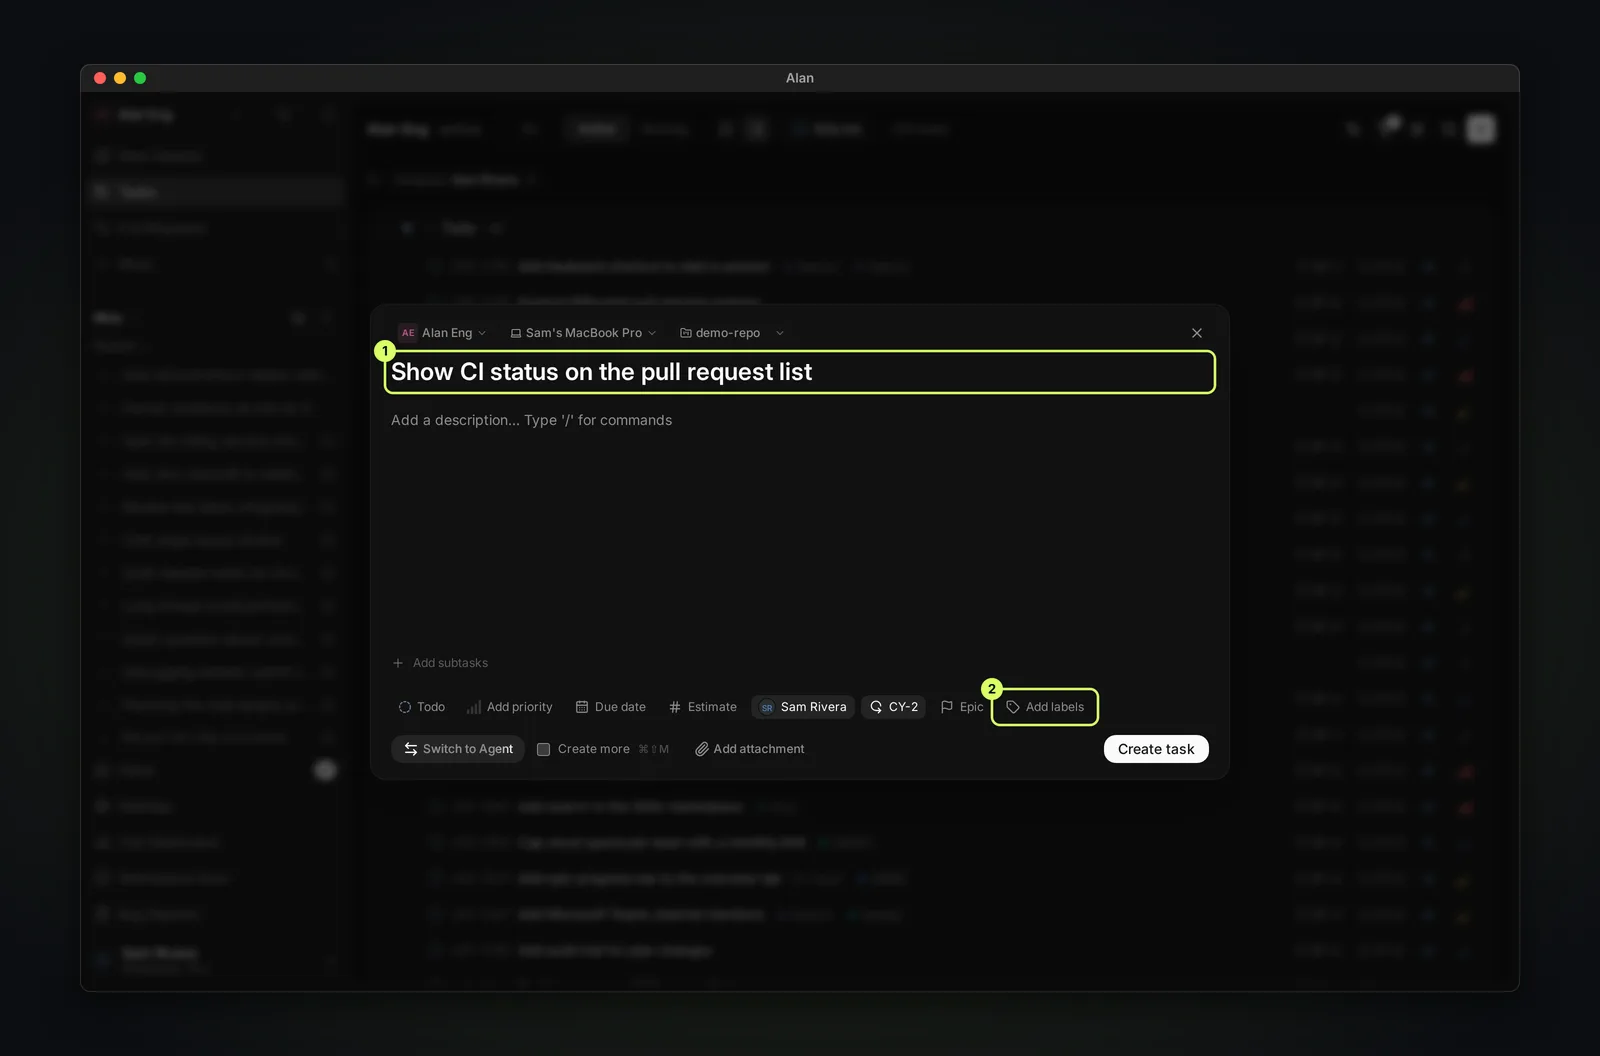1600x1056 pixels.
Task: Enable the Create more checkbox
Action: pyautogui.click(x=544, y=749)
